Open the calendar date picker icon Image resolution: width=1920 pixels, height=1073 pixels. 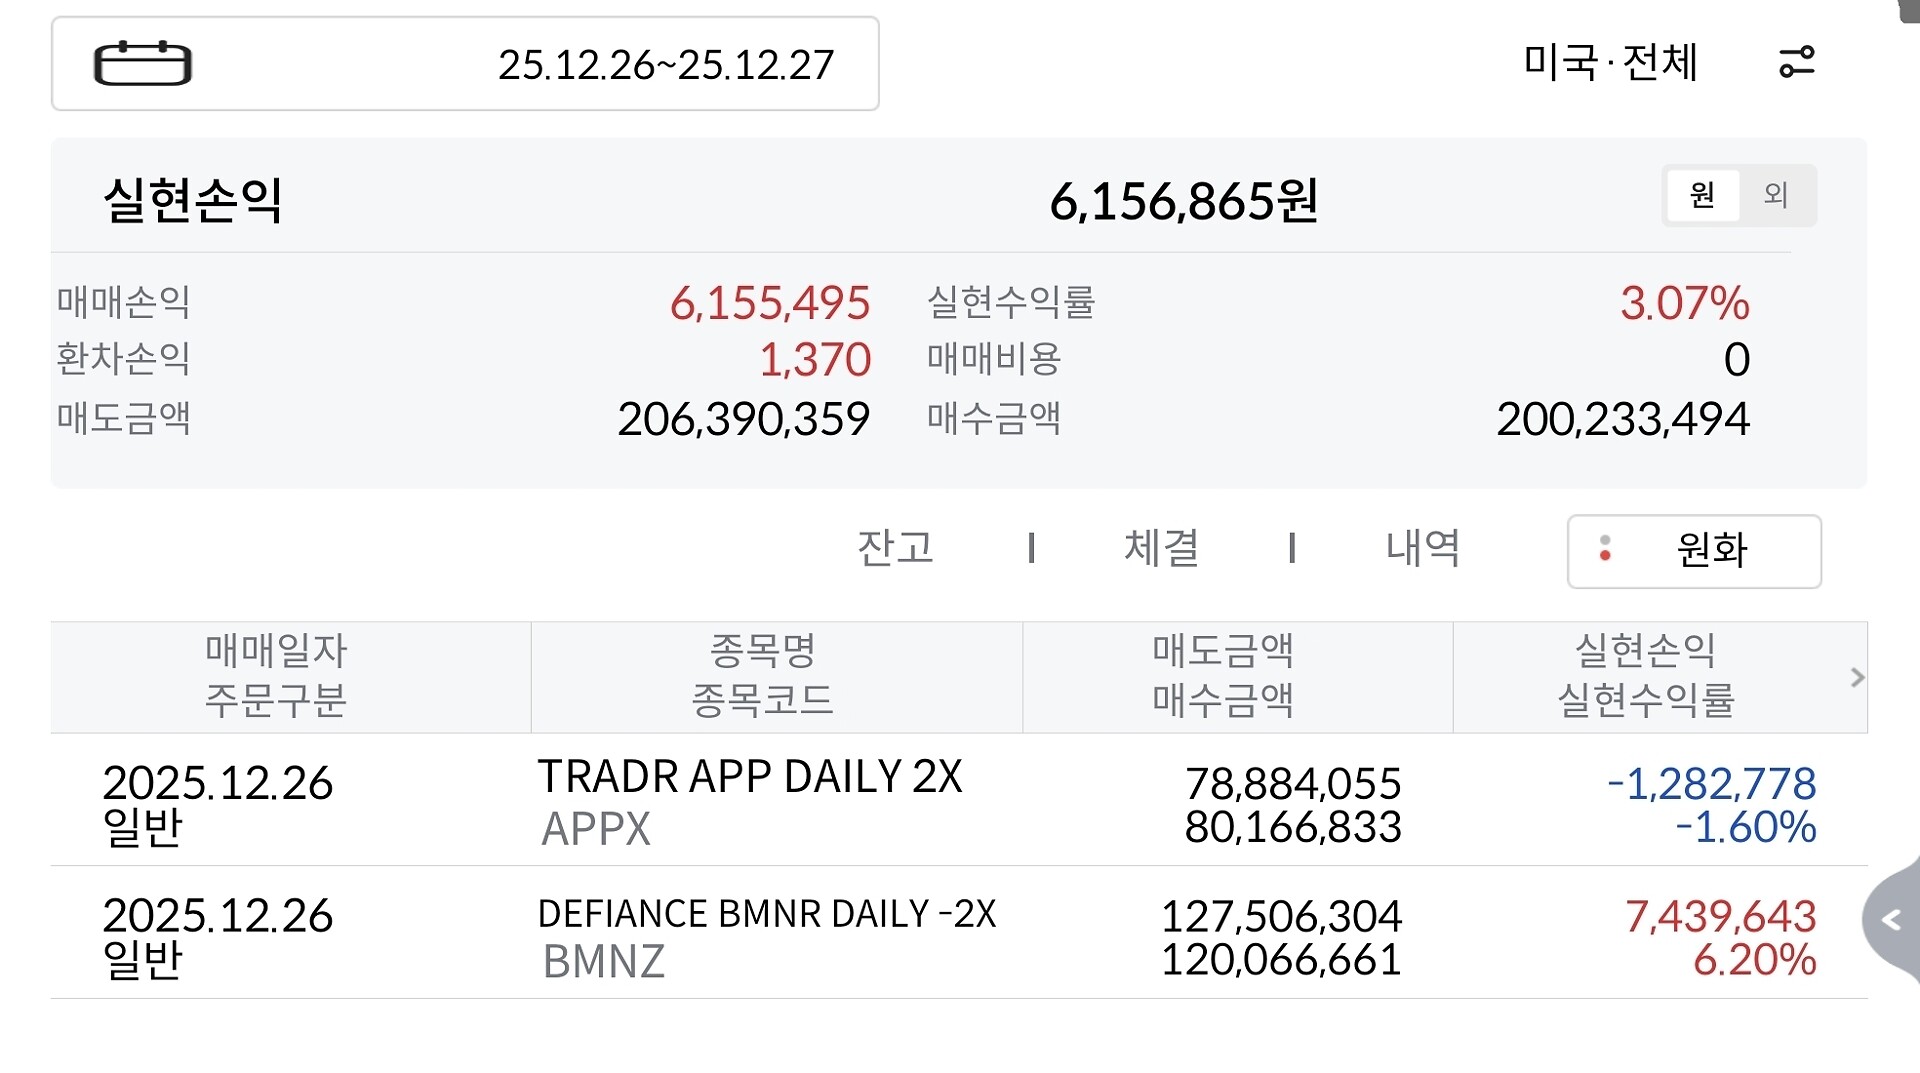pyautogui.click(x=142, y=64)
